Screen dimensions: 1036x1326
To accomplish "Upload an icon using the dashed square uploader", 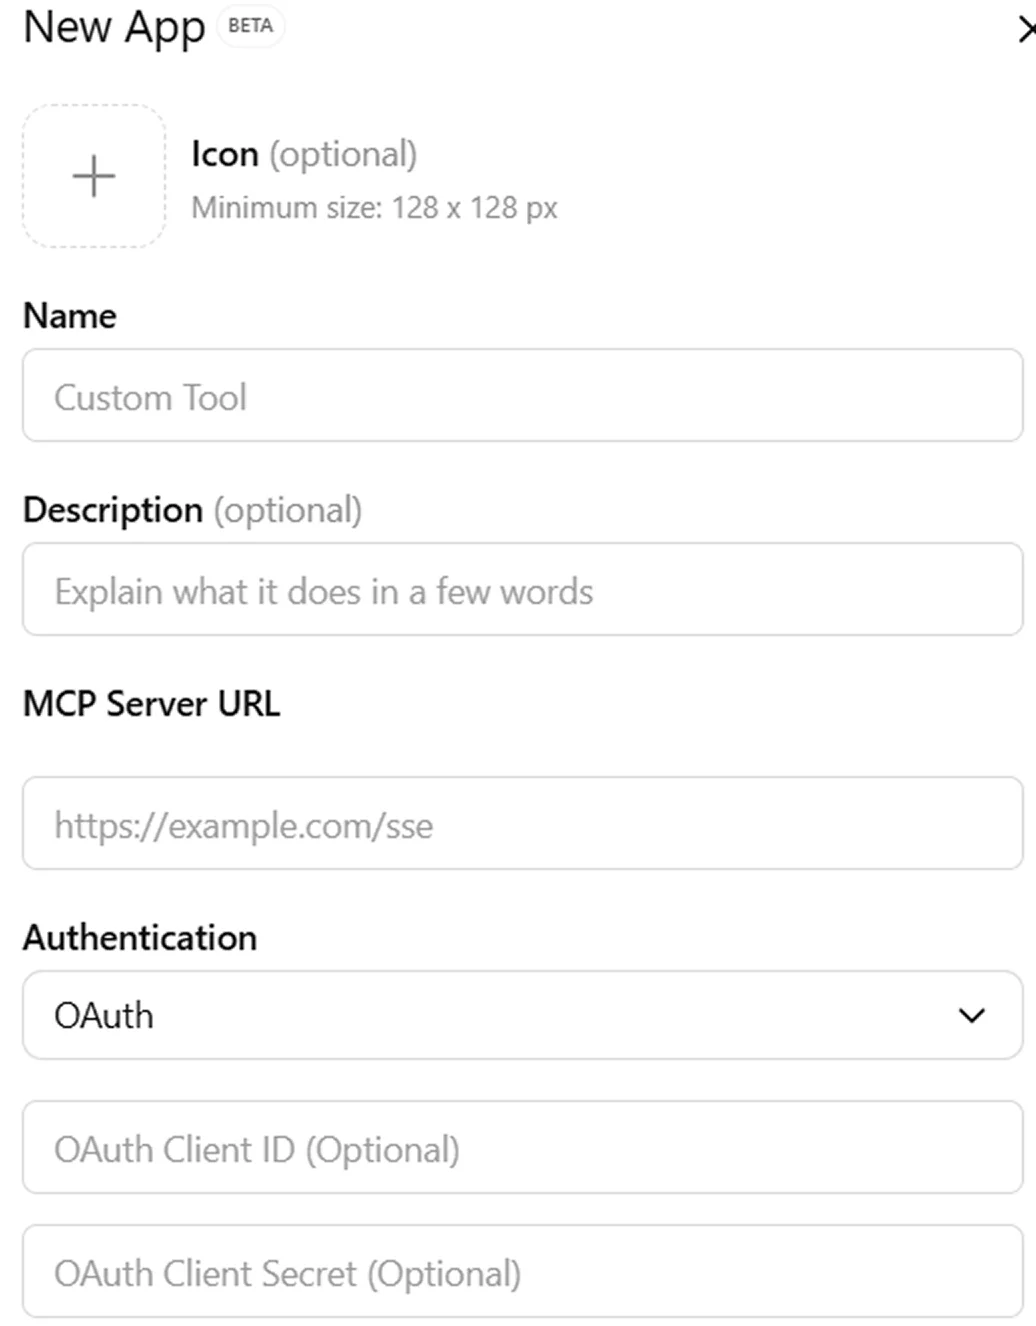I will (93, 176).
